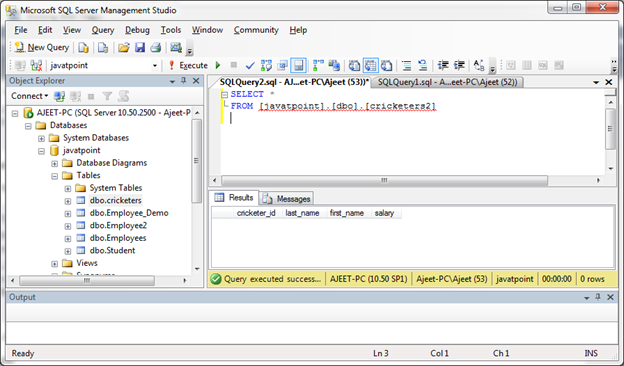Display the Estimated Execution Plan
Screen dimensions: 624x366
point(266,65)
